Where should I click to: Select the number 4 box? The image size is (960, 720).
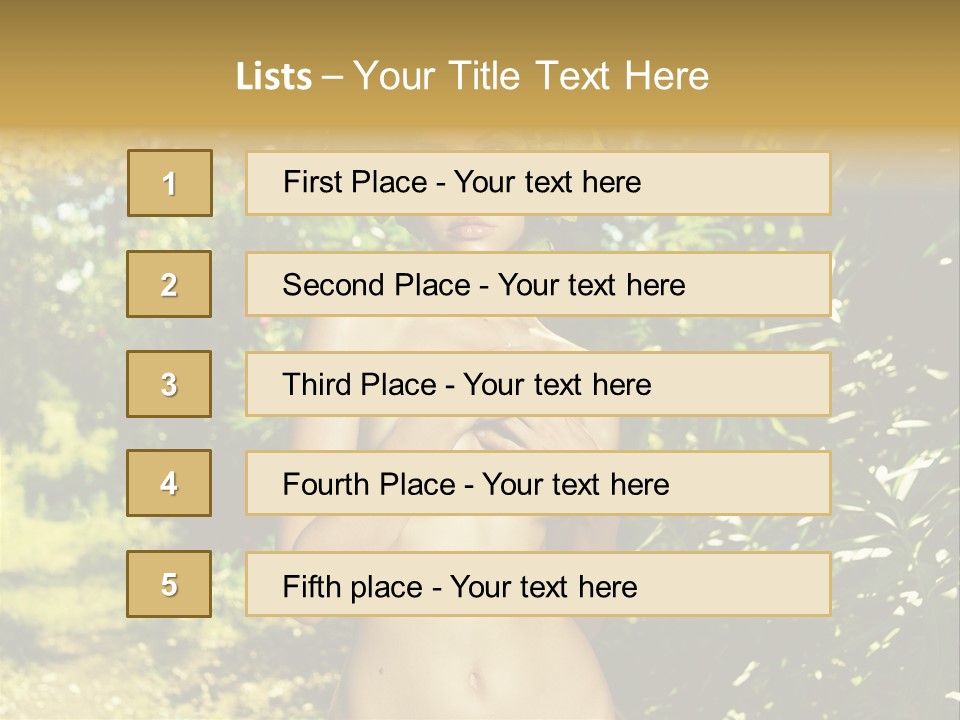[170, 483]
